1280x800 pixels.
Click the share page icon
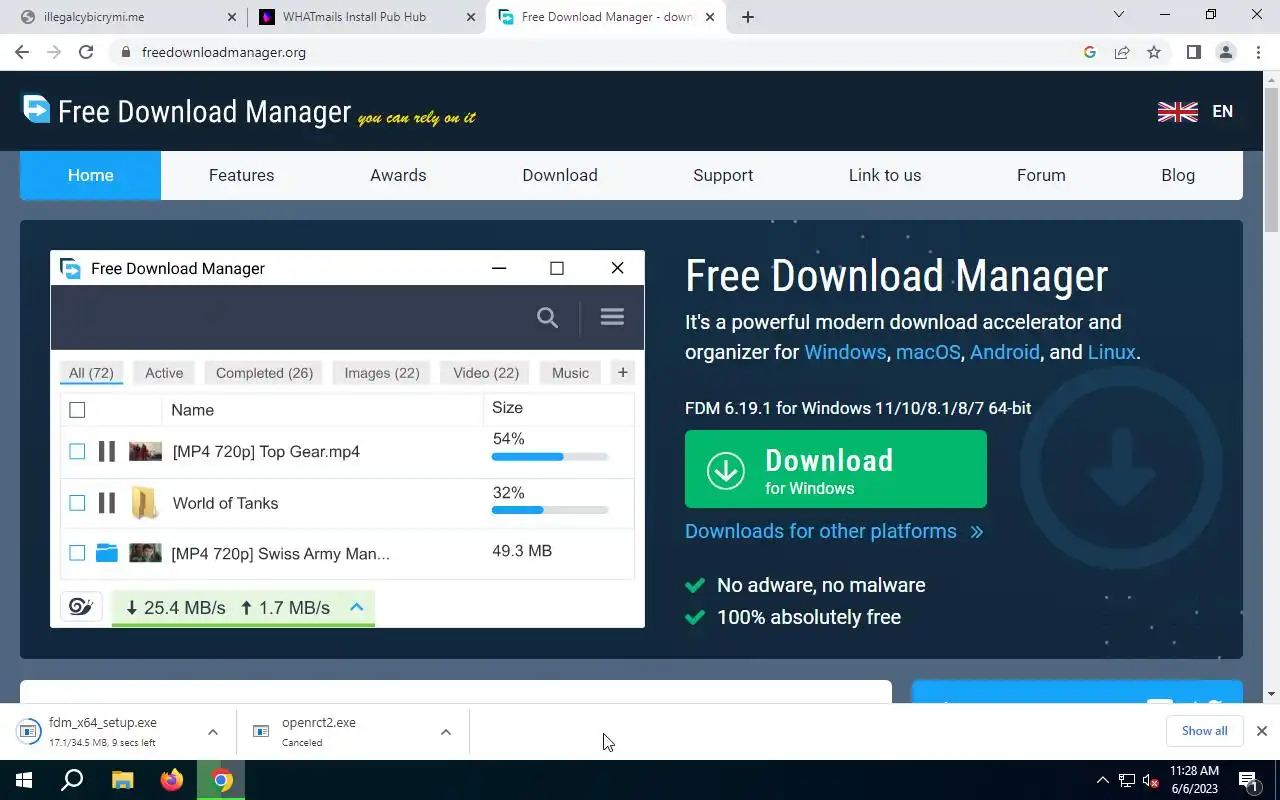[x=1122, y=52]
